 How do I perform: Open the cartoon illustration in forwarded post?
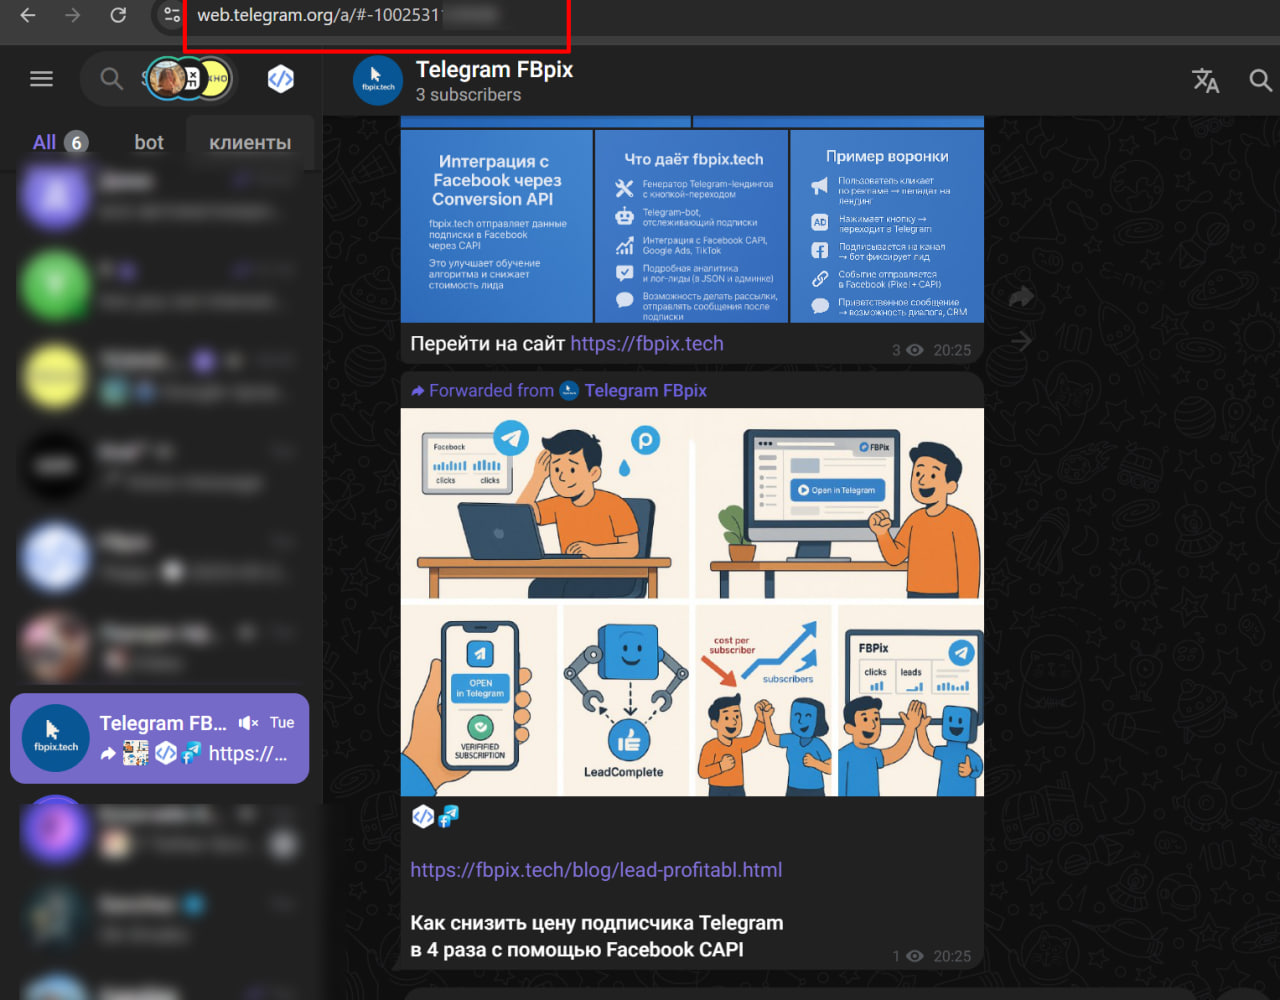tap(692, 602)
